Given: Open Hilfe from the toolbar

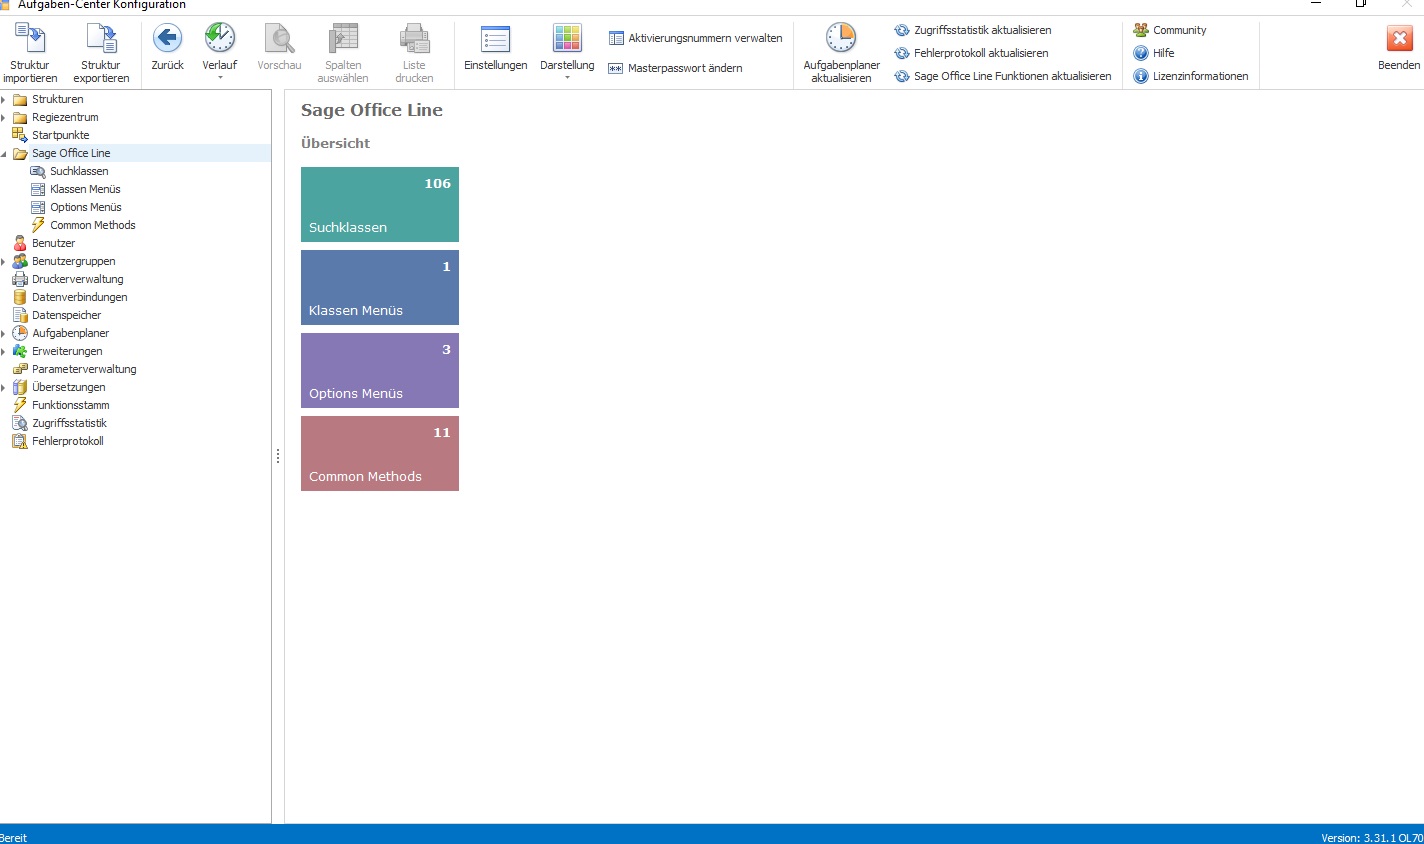Looking at the screenshot, I should click(1154, 53).
